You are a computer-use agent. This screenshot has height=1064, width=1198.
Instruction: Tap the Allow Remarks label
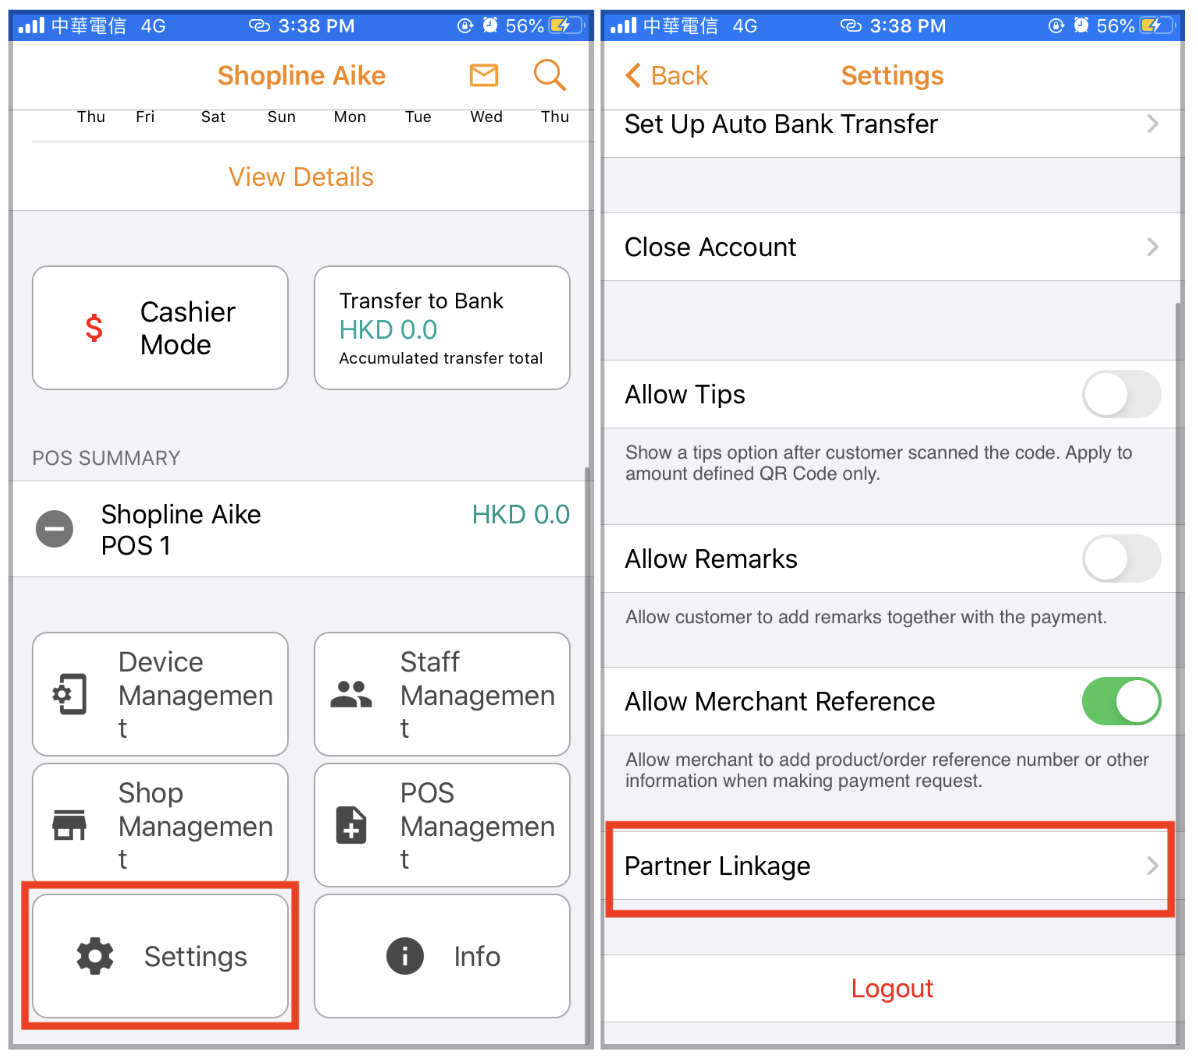[711, 559]
